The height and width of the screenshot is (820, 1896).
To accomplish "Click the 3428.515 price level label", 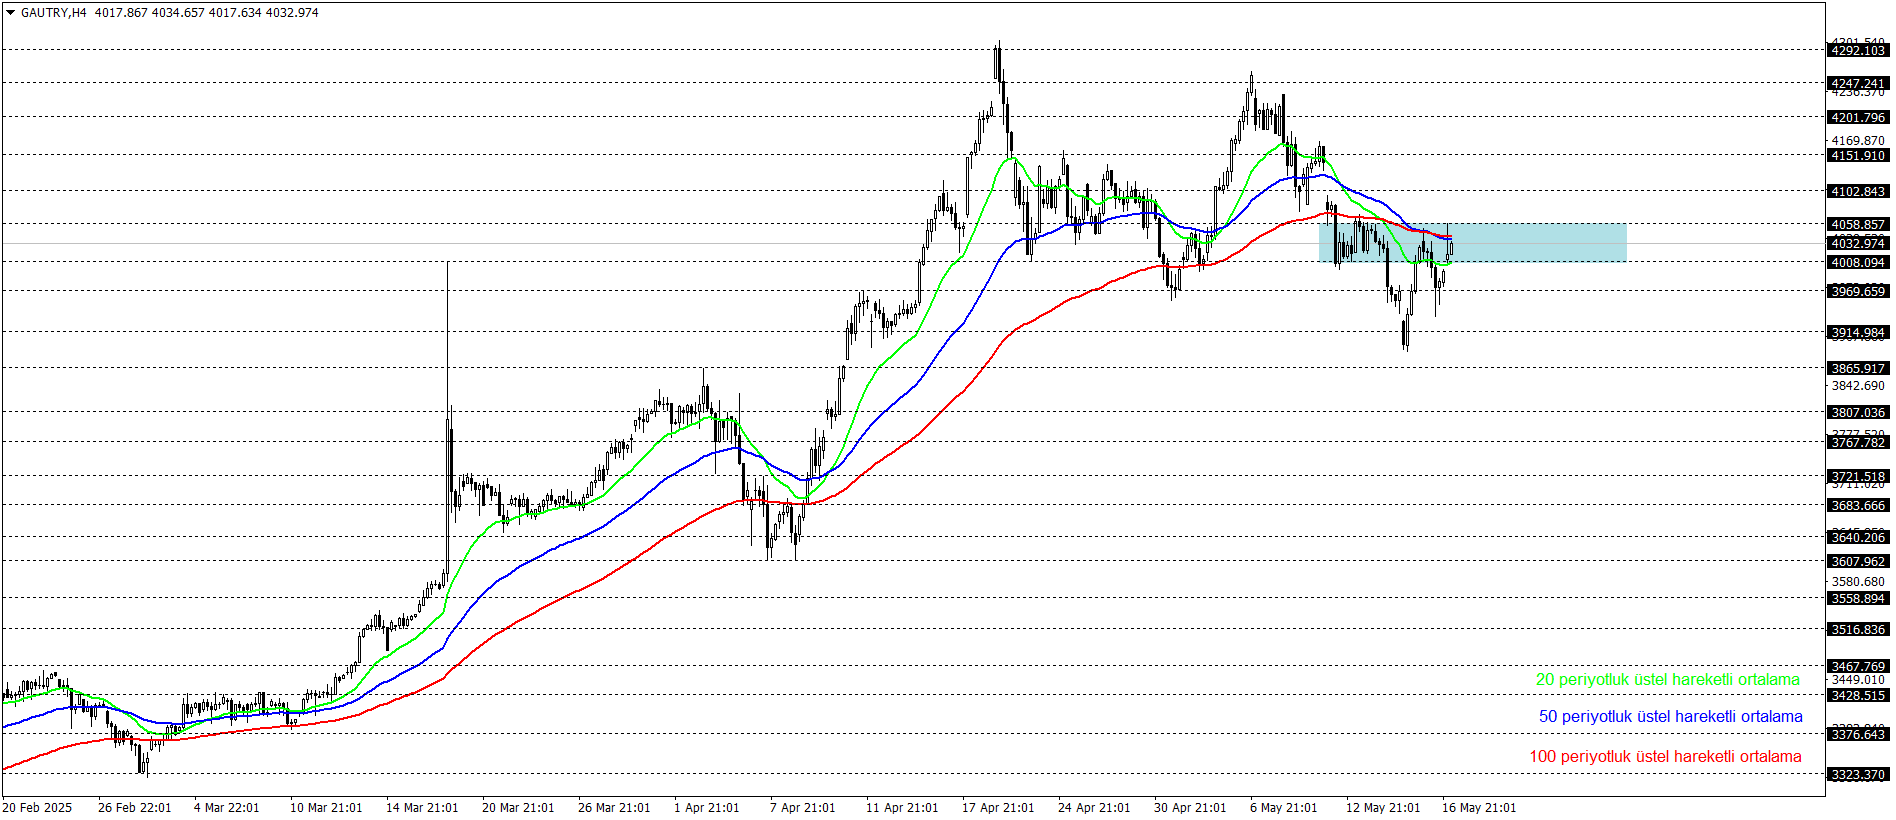I will click(1858, 696).
